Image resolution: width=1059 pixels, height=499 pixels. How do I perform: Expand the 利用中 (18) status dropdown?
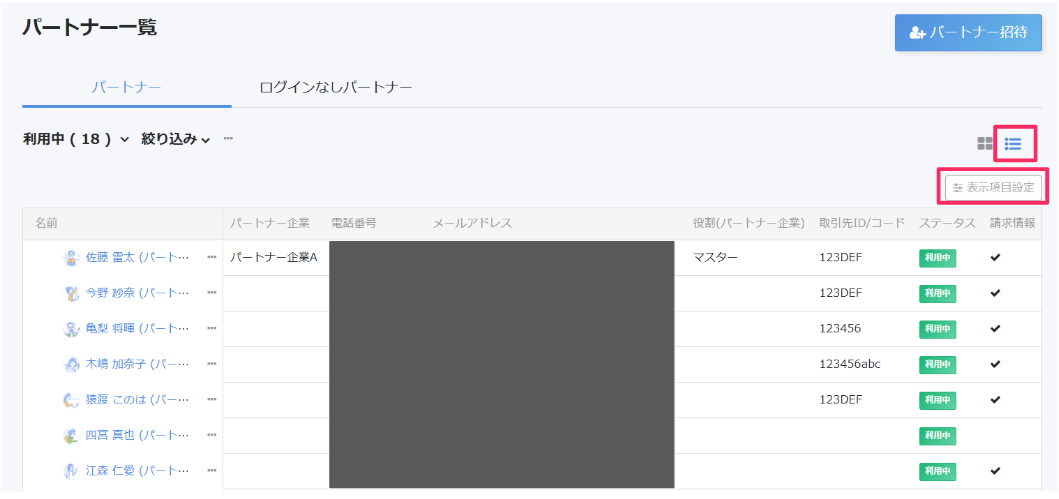tap(76, 139)
